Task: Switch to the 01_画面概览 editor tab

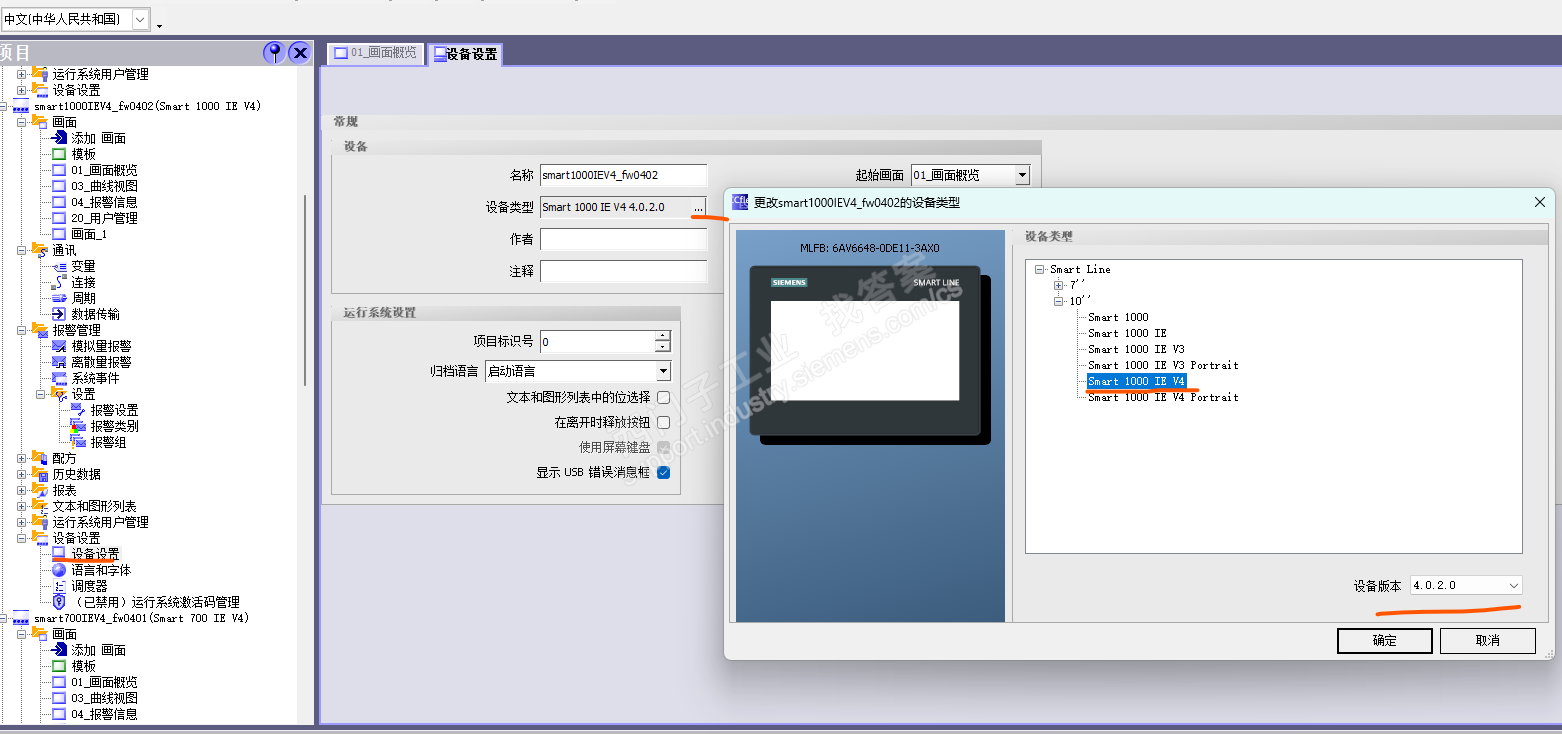Action: tap(375, 54)
